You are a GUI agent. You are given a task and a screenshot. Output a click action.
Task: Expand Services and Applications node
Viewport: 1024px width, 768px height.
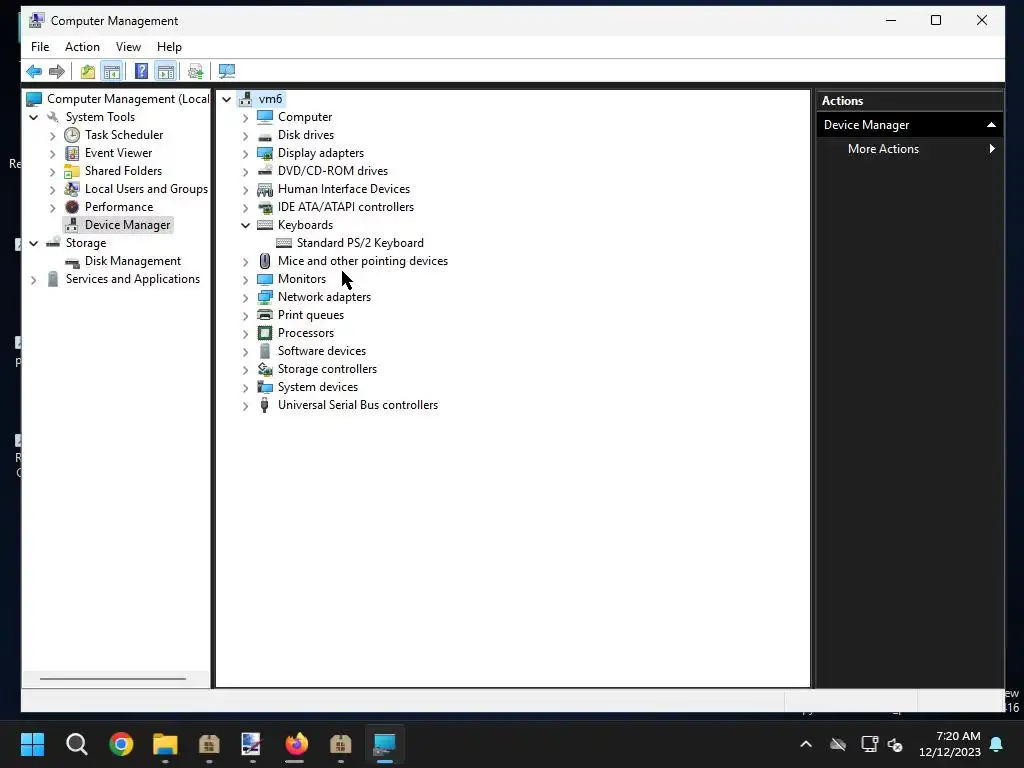coord(33,280)
